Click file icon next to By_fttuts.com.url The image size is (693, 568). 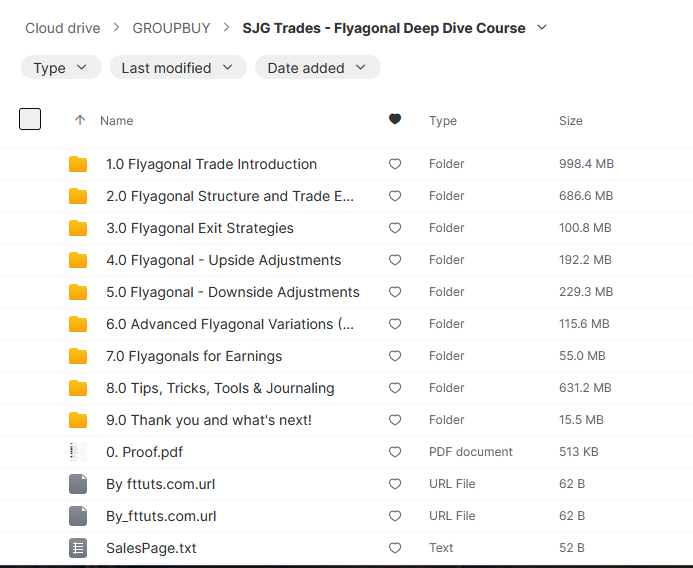coord(78,516)
